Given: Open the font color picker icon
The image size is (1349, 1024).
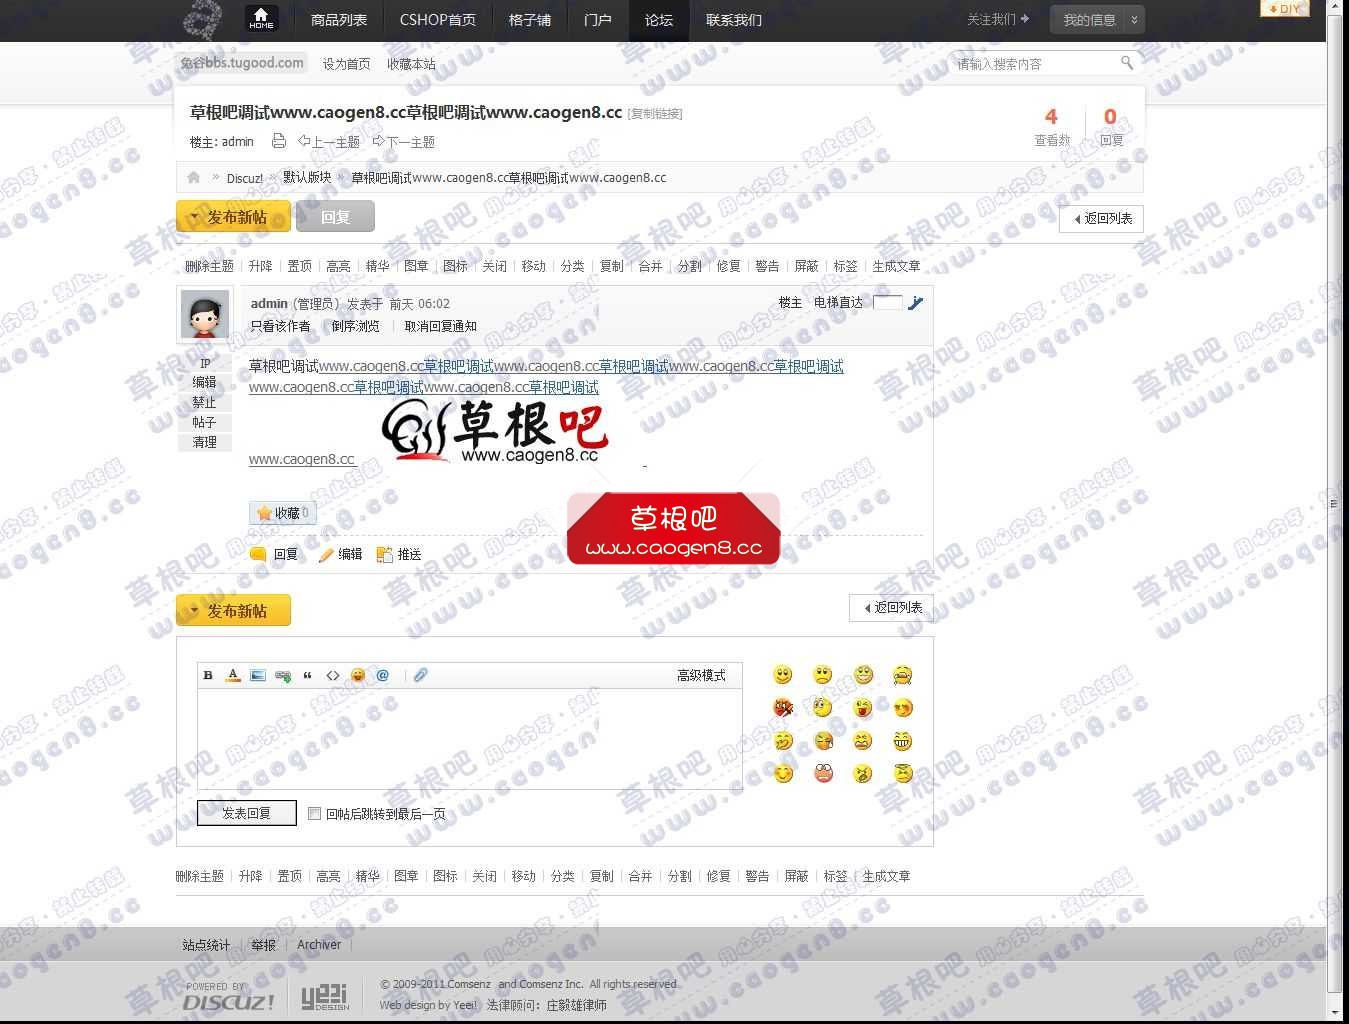Looking at the screenshot, I should 232,675.
